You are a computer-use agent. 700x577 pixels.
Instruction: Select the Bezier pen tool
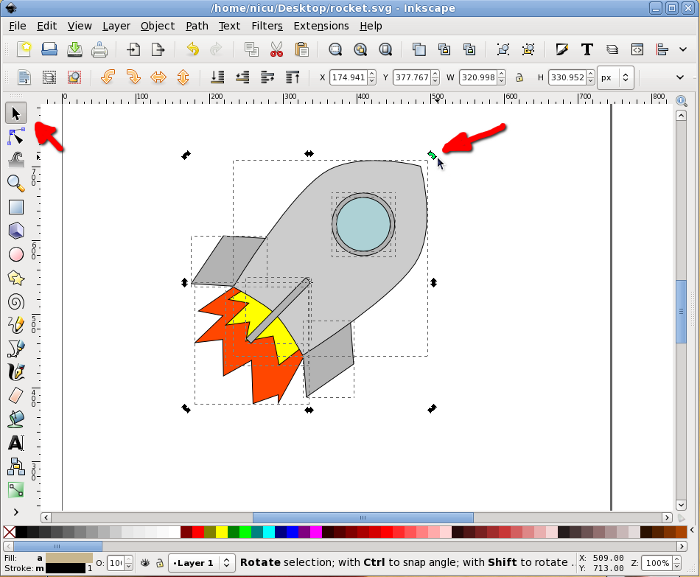(16, 348)
